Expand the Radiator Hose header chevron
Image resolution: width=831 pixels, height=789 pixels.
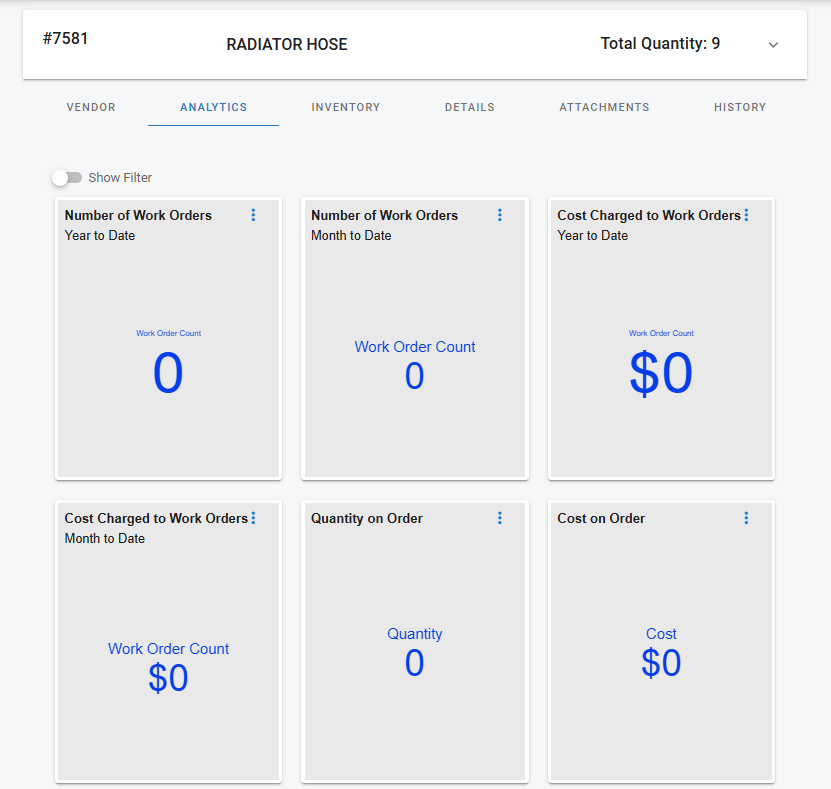coord(773,45)
